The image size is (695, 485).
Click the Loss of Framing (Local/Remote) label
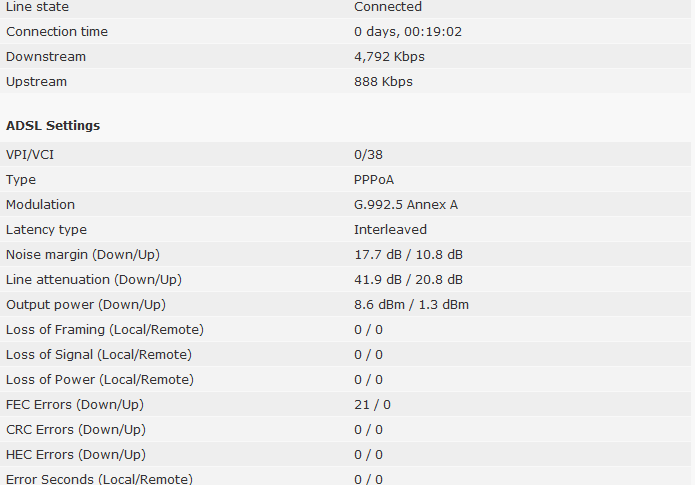pyautogui.click(x=105, y=330)
